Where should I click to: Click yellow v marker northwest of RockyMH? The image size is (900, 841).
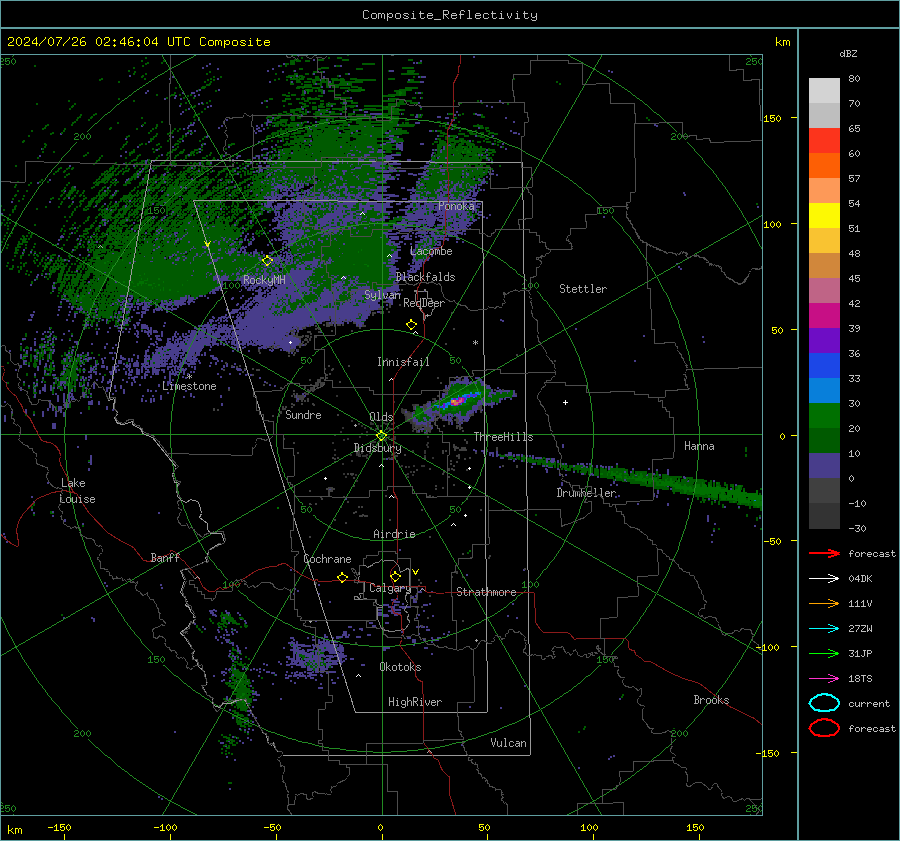click(207, 245)
